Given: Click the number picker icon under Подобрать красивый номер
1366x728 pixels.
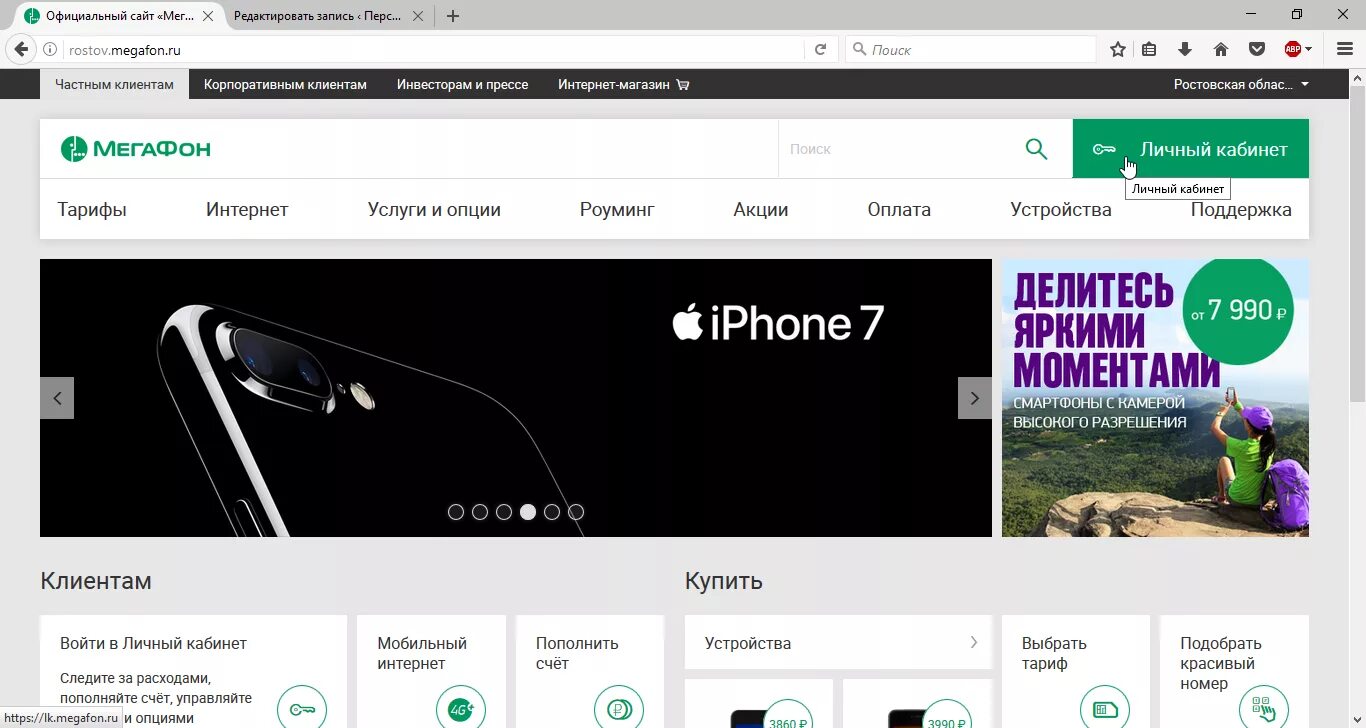Looking at the screenshot, I should pyautogui.click(x=1263, y=709).
